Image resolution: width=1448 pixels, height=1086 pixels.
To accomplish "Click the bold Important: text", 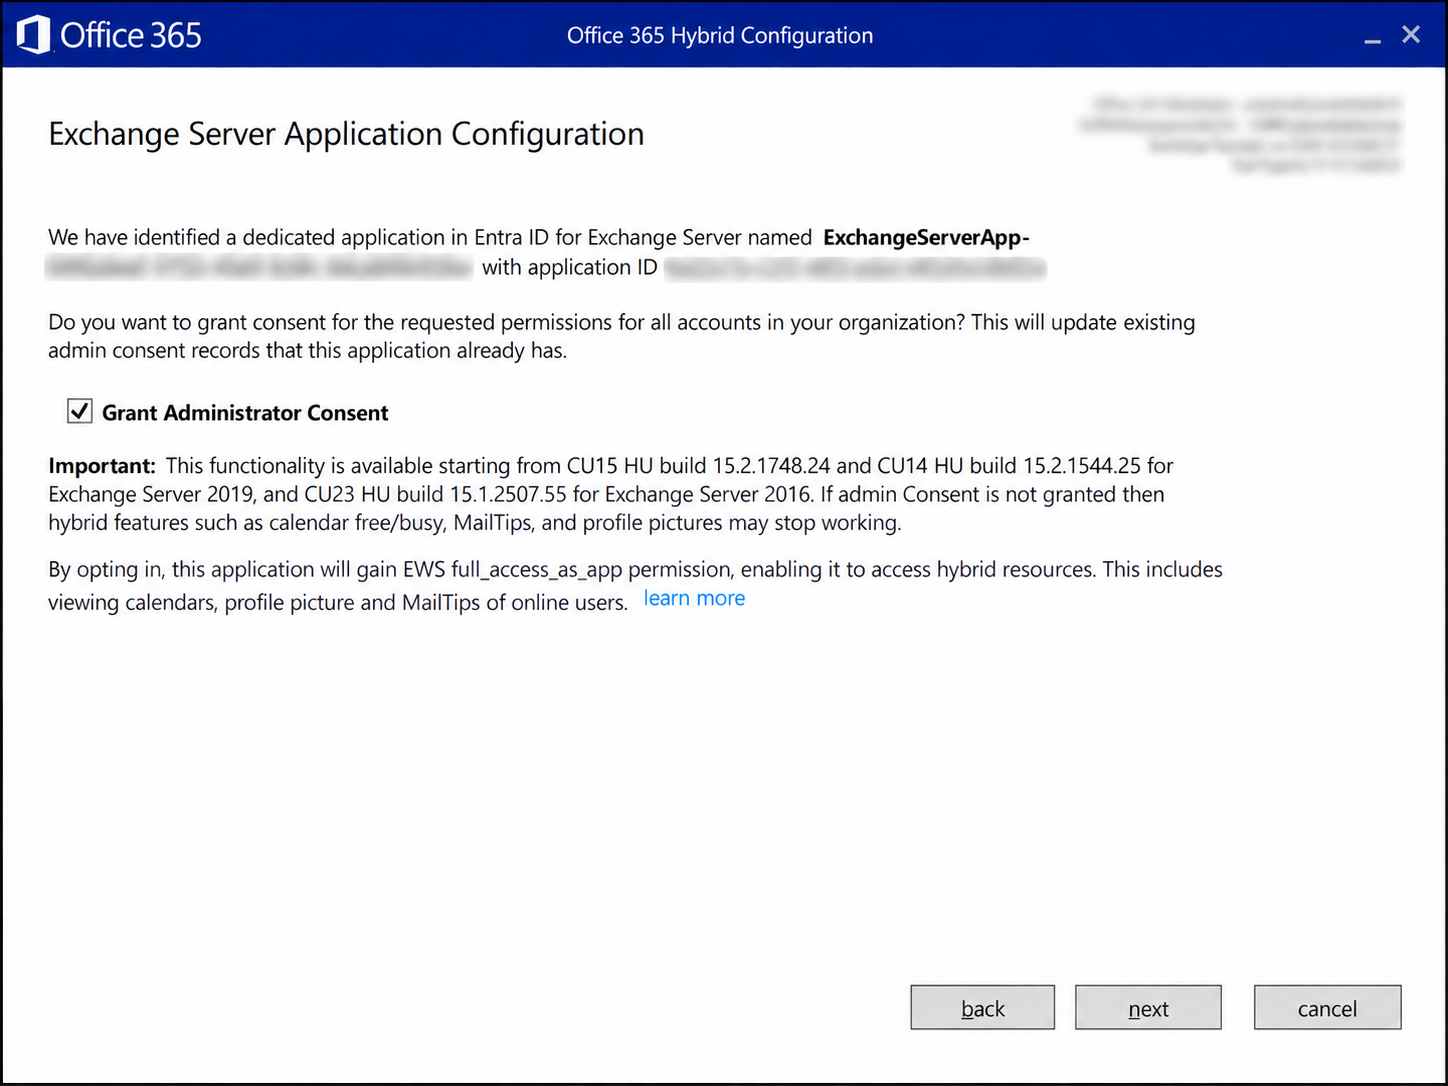I will pyautogui.click(x=102, y=466).
